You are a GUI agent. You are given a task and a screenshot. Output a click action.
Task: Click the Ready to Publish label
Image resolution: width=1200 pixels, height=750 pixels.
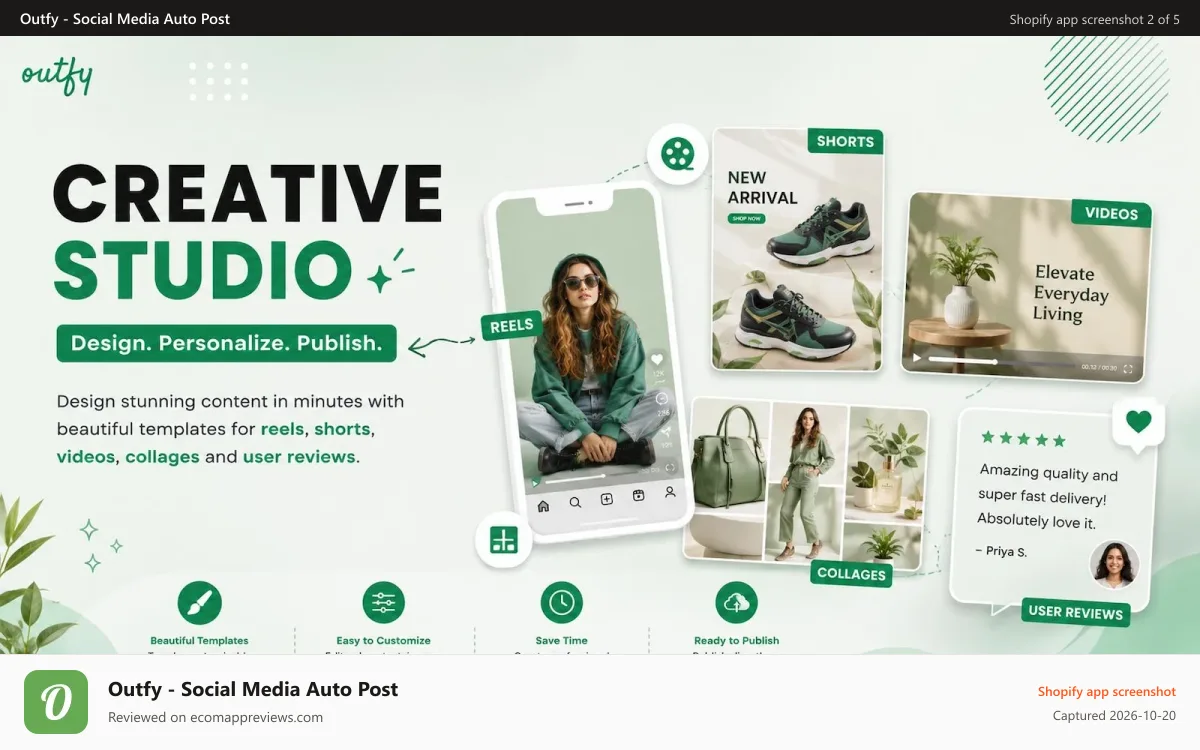pos(736,640)
